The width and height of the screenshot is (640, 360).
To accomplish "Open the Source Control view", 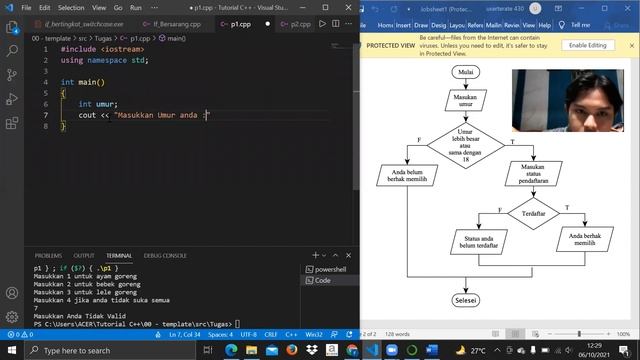I will [x=12, y=75].
